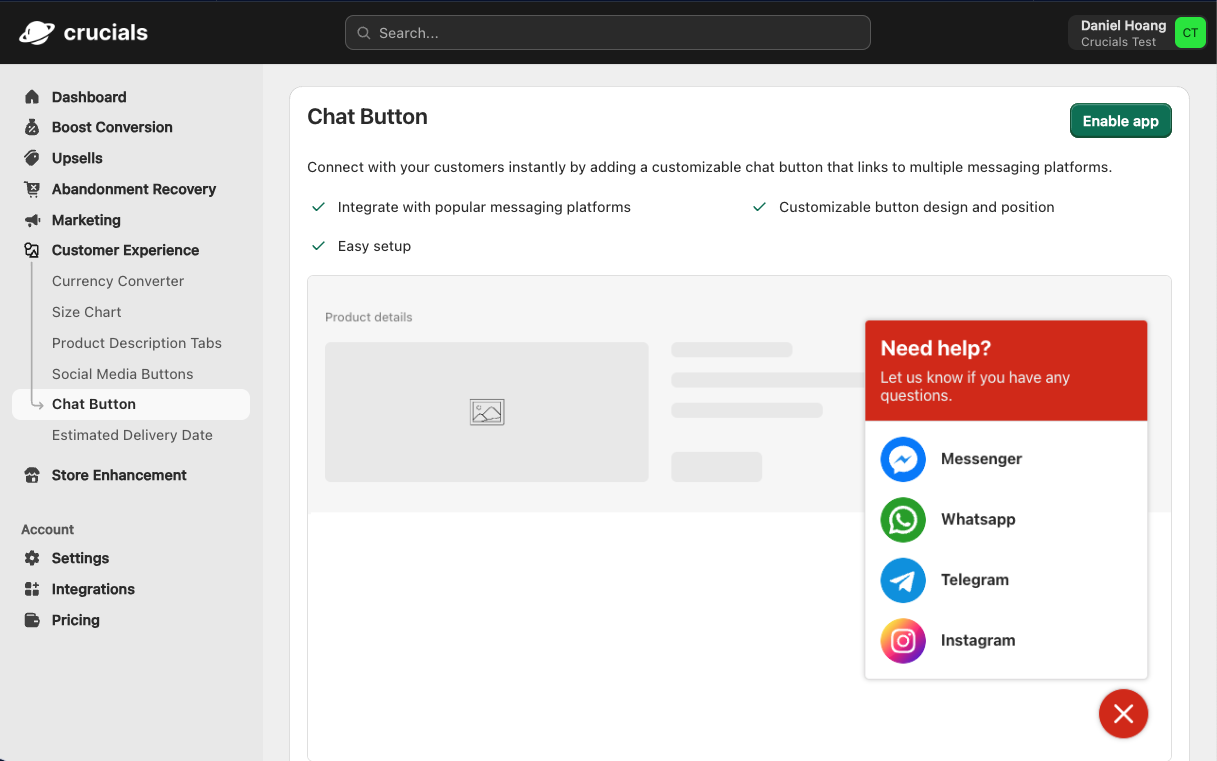This screenshot has height=761, width=1217.
Task: Click the Whatsapp logo icon
Action: point(903,520)
